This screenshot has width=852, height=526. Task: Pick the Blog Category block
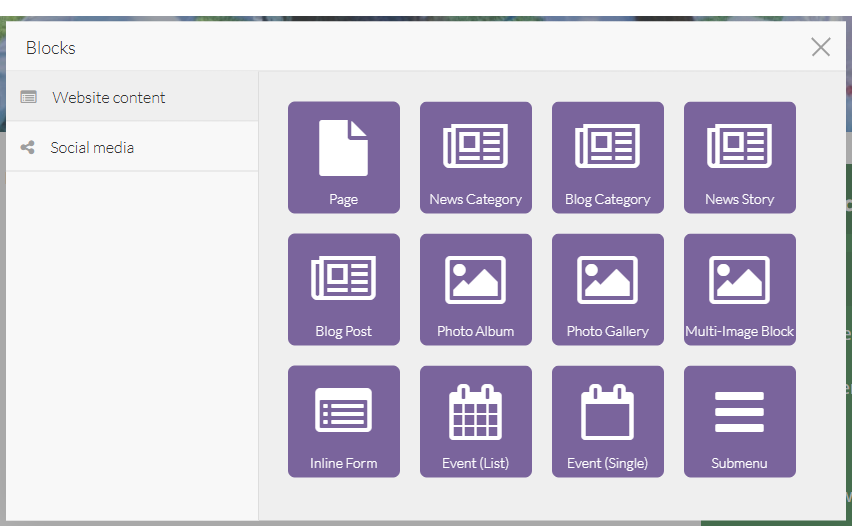(x=607, y=157)
